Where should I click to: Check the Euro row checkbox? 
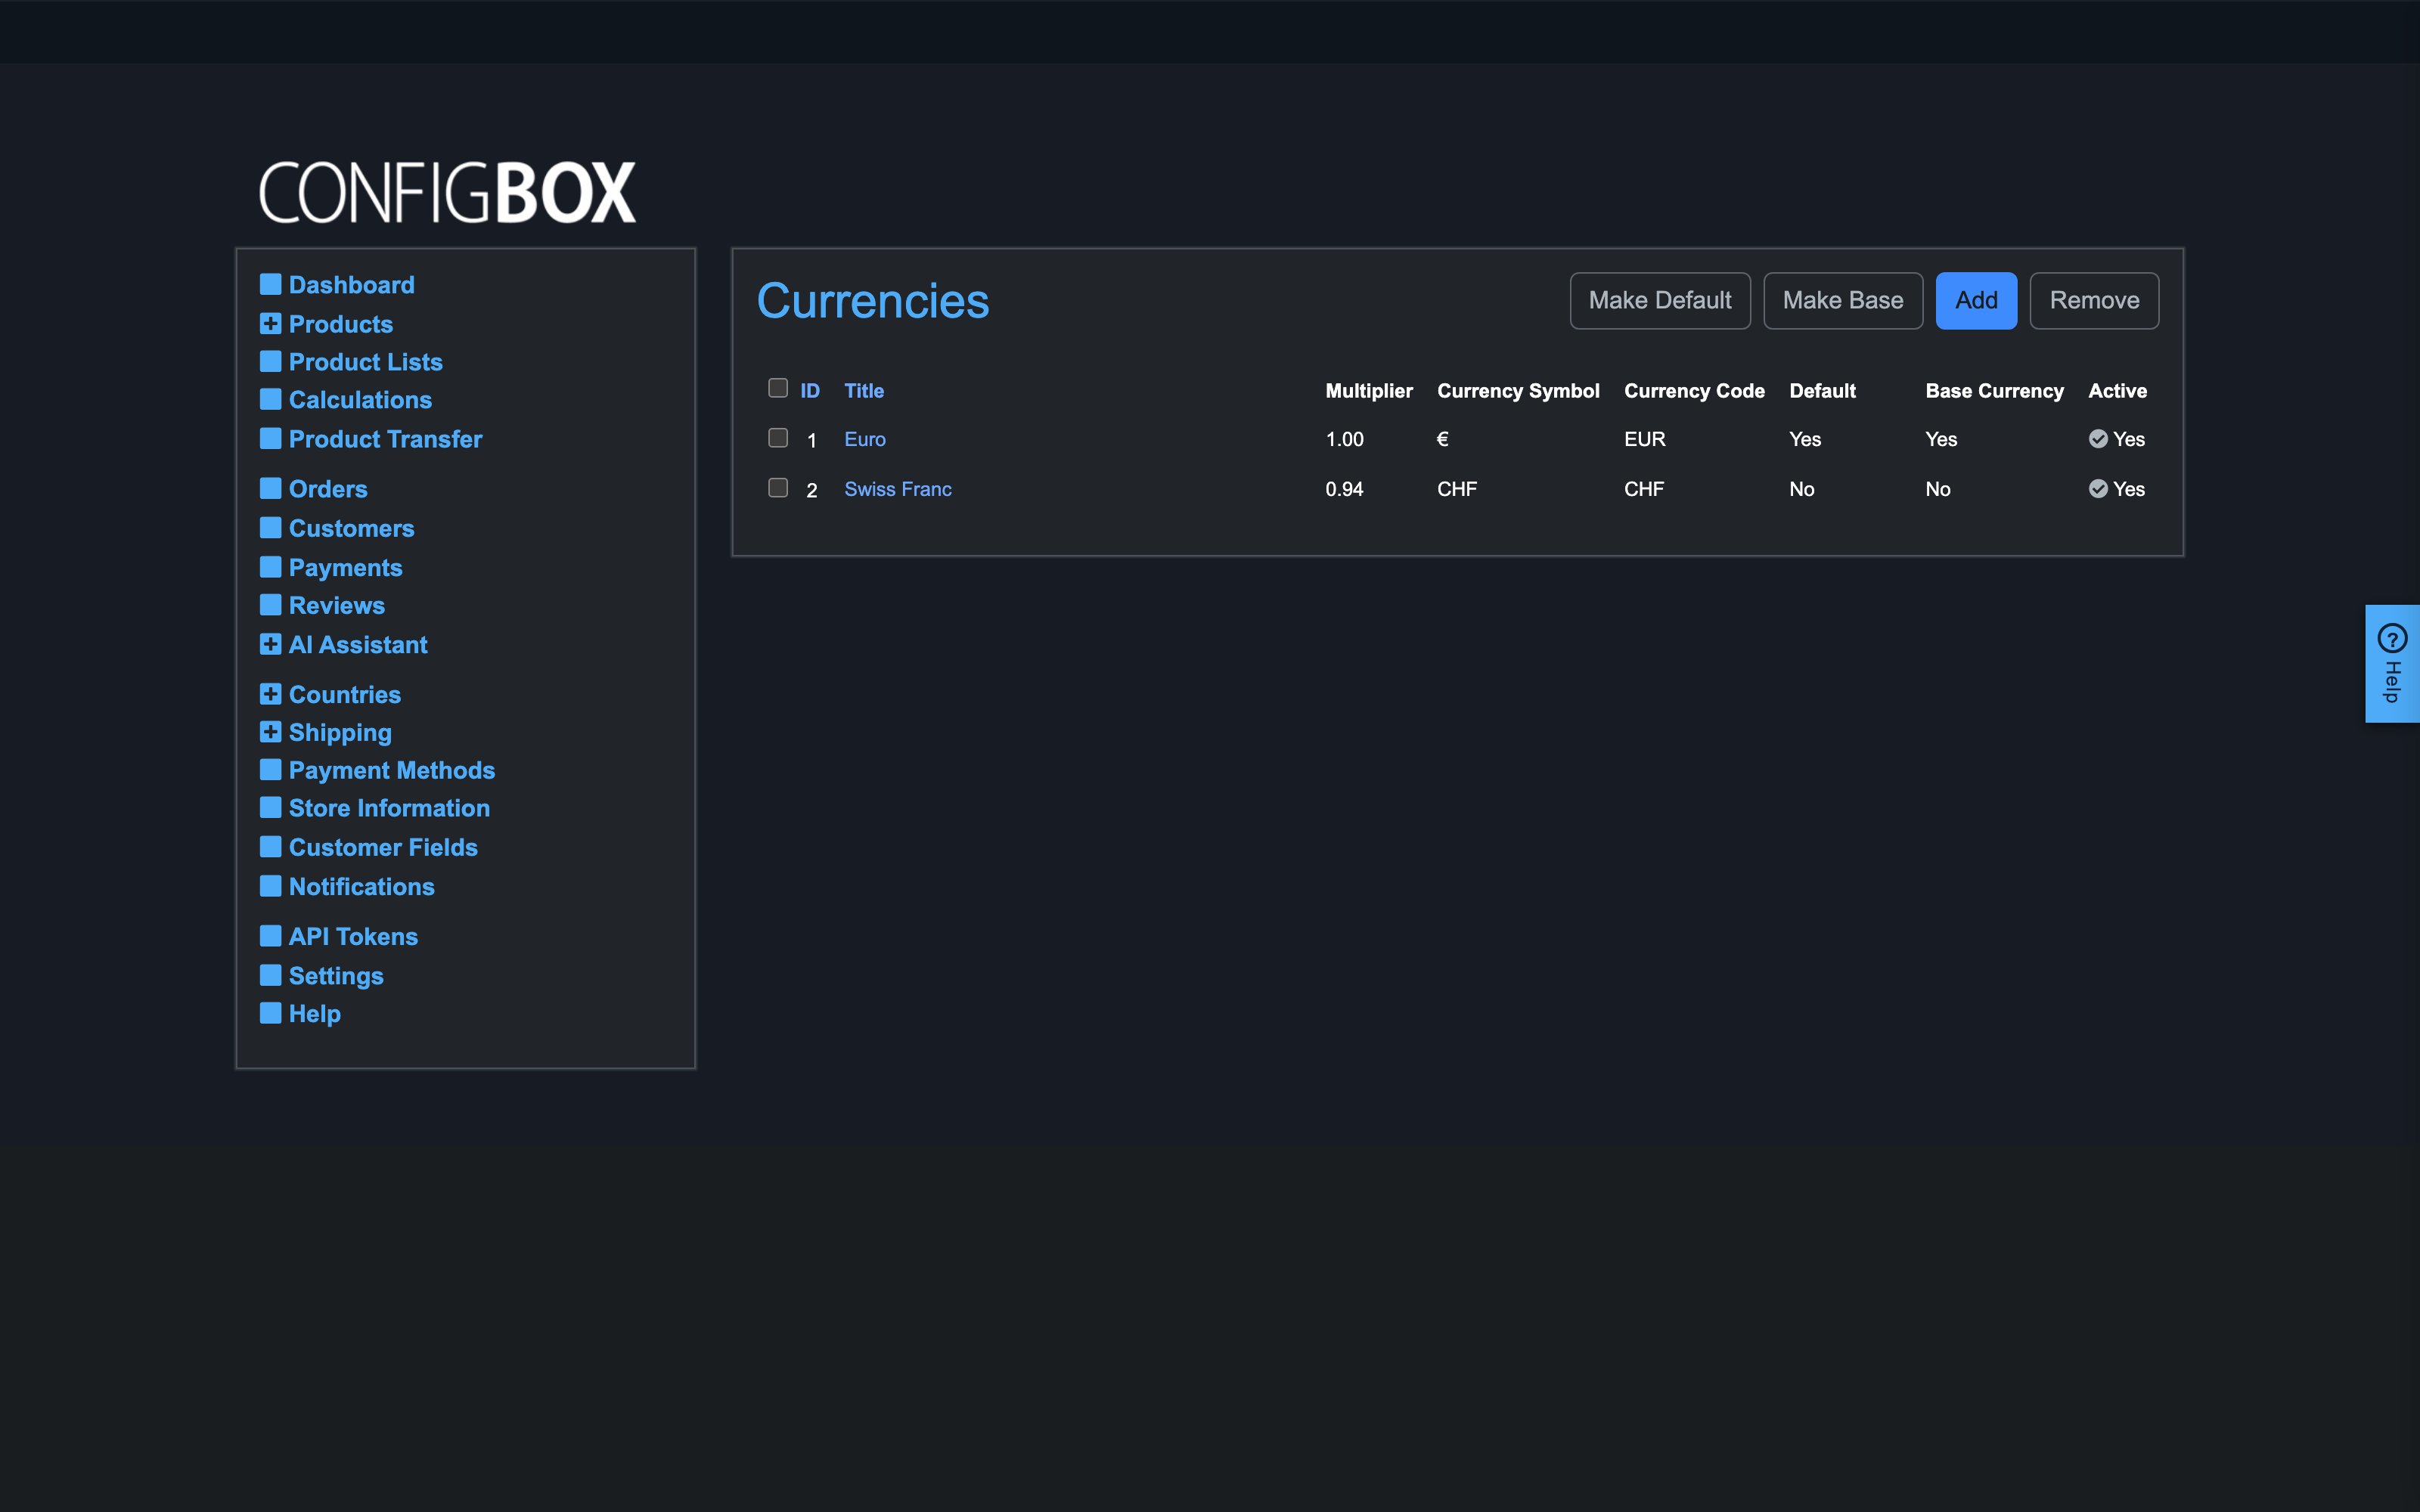778,438
